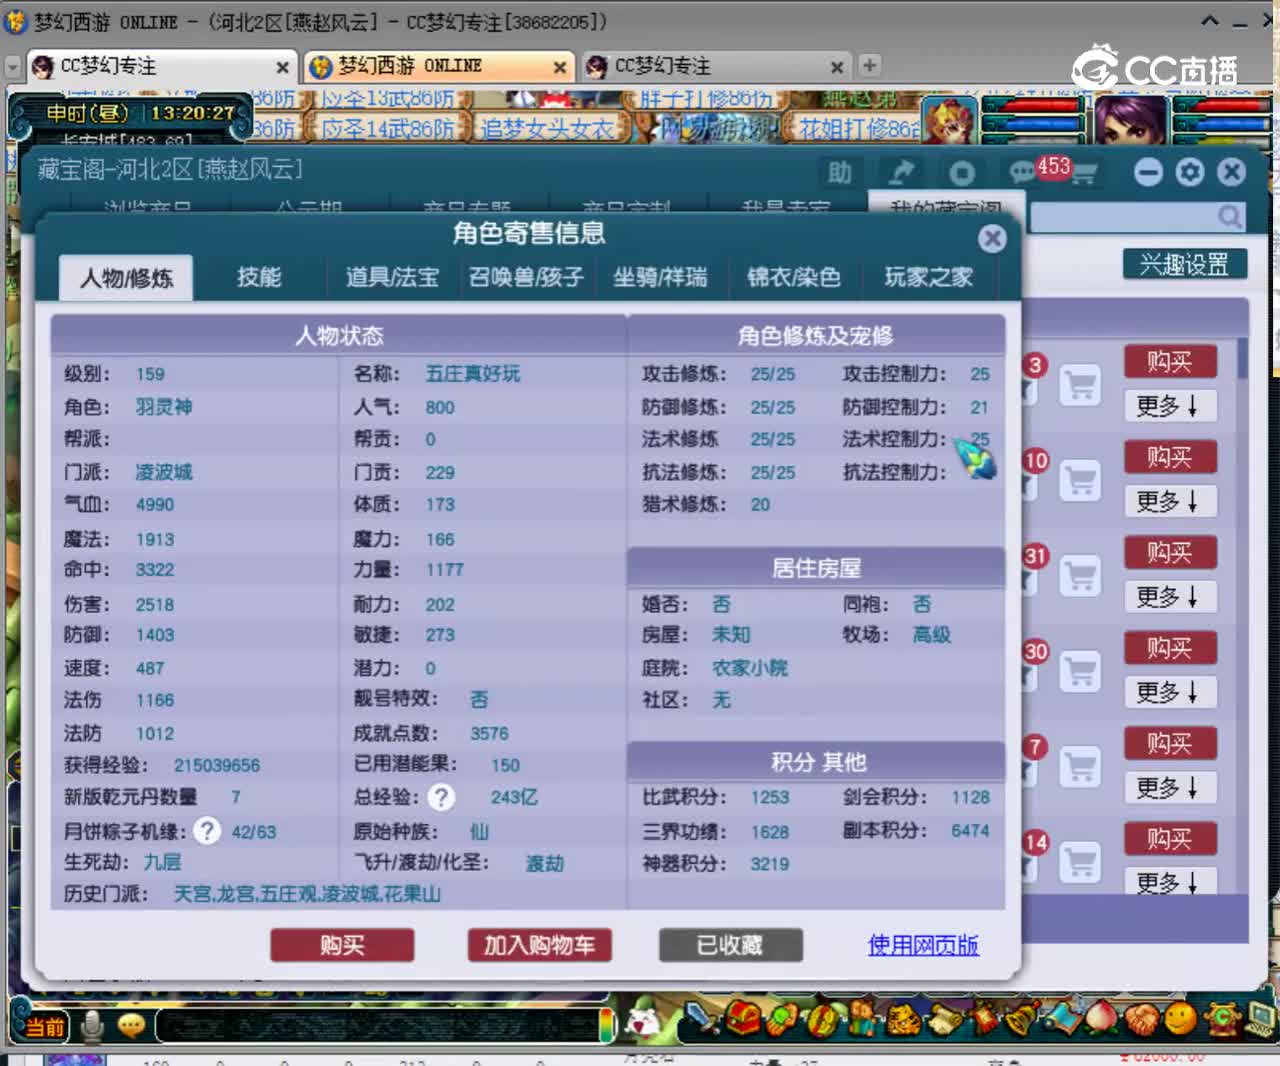This screenshot has height=1066, width=1280.
Task: Open the red treasure chest icon
Action: click(x=742, y=1019)
